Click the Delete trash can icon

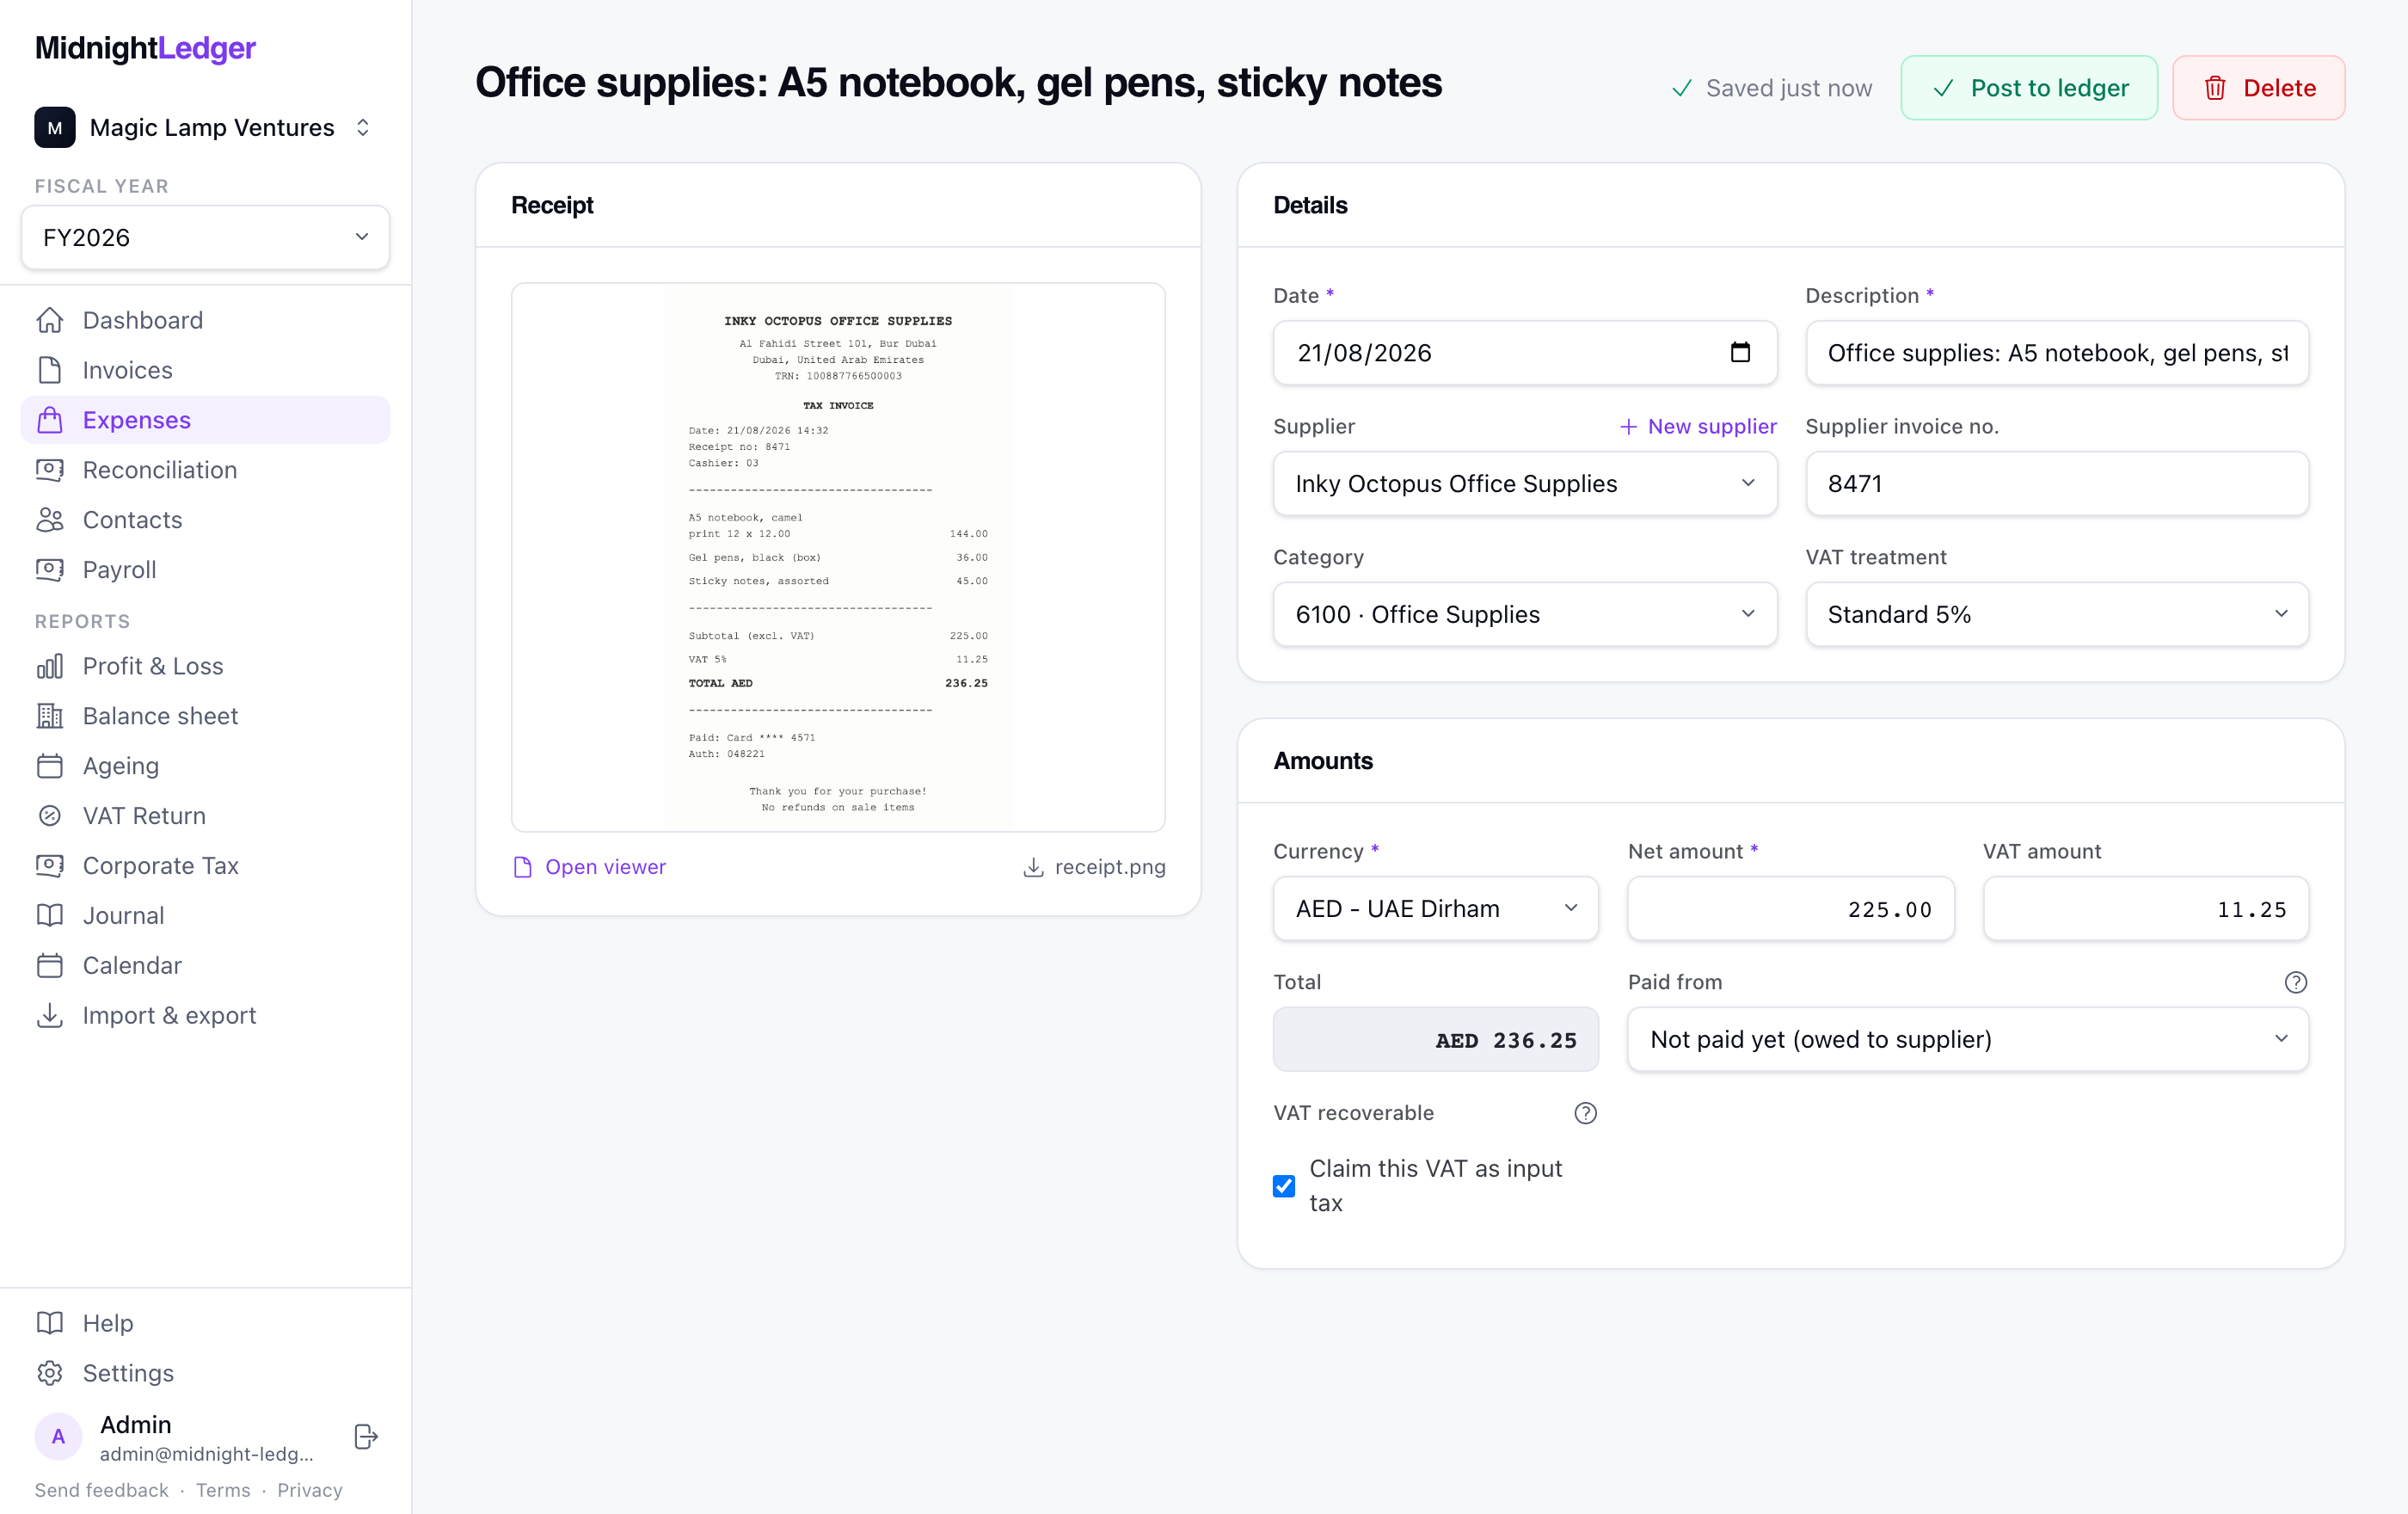point(2215,88)
